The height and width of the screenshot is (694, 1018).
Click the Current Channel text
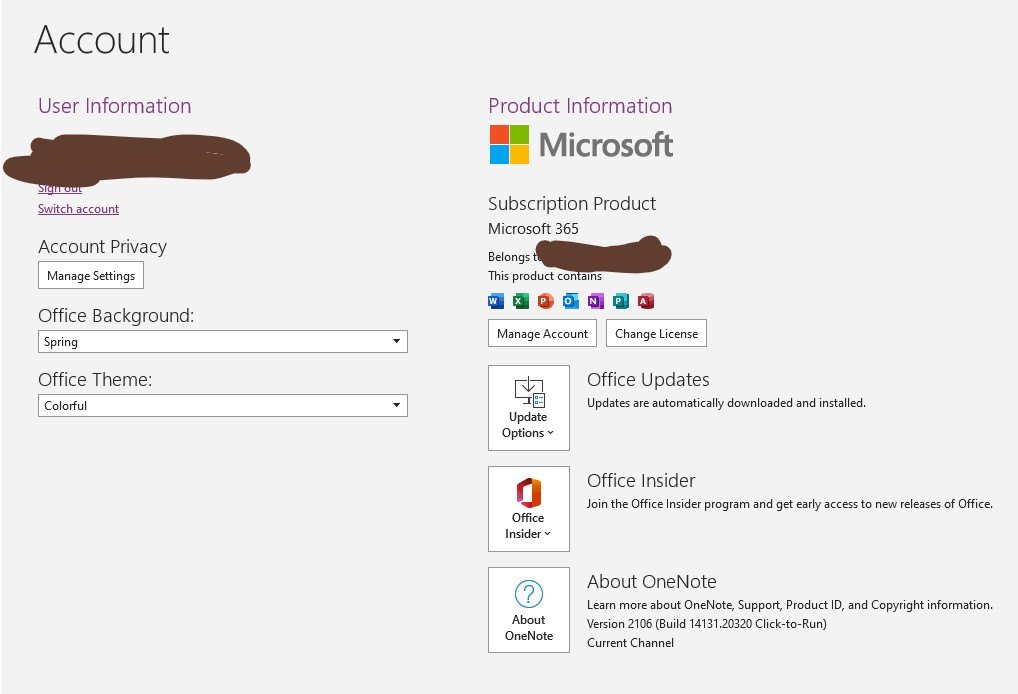click(x=630, y=643)
